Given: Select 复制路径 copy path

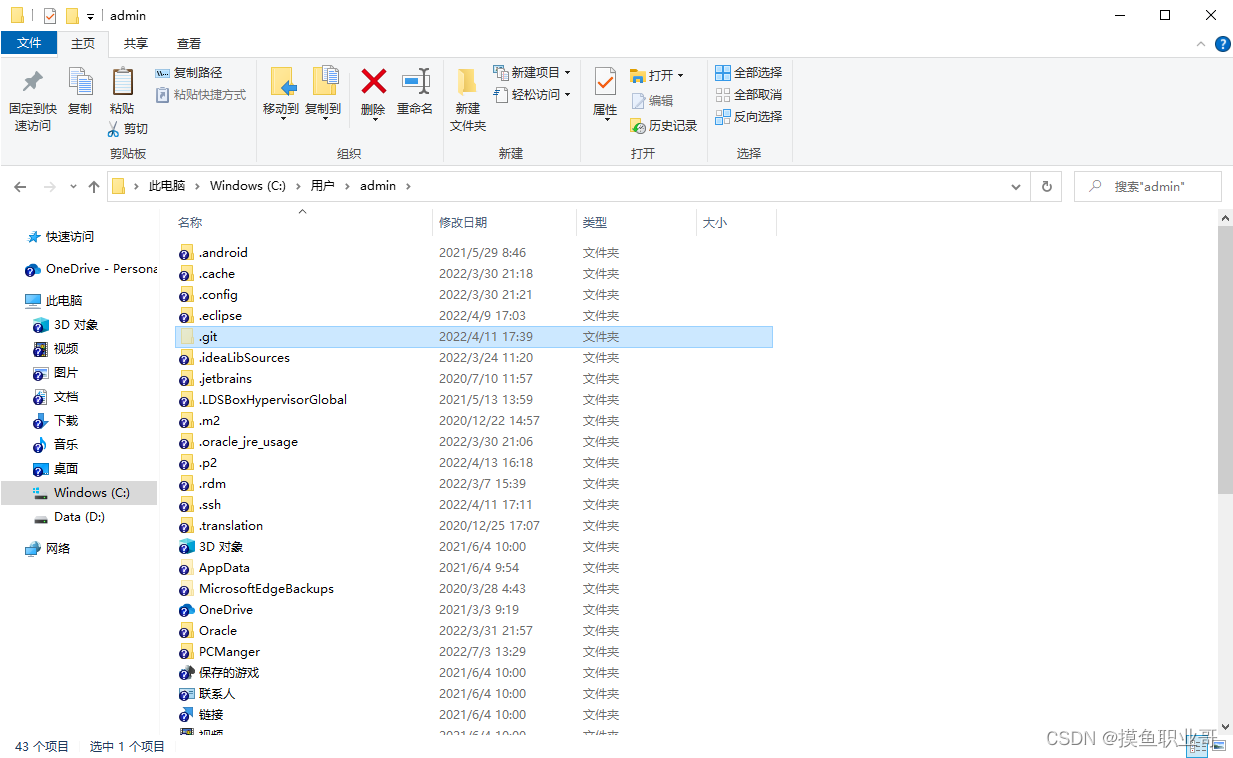Looking at the screenshot, I should [189, 73].
